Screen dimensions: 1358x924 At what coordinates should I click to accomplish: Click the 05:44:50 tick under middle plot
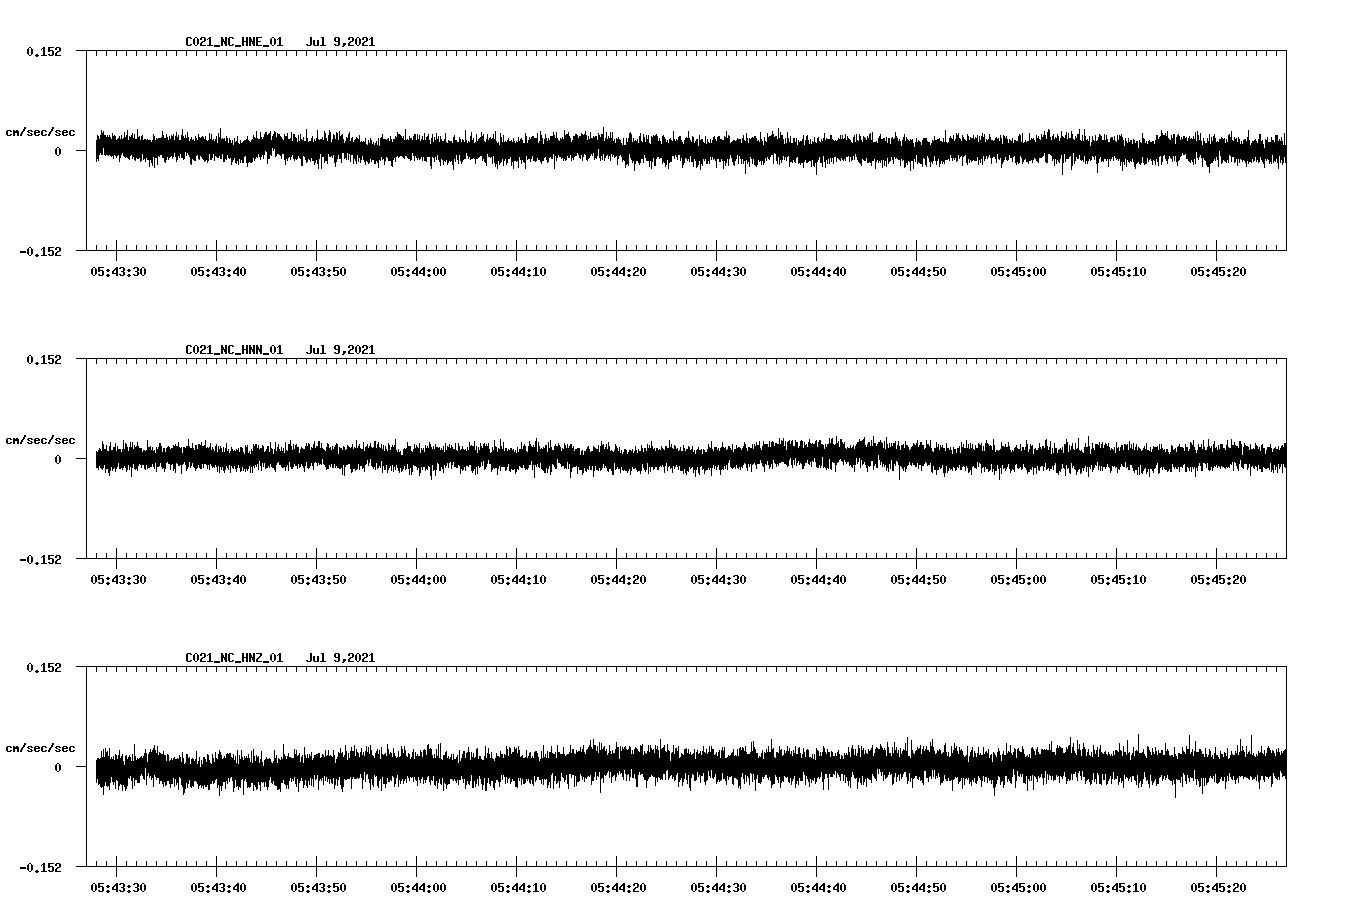click(916, 576)
